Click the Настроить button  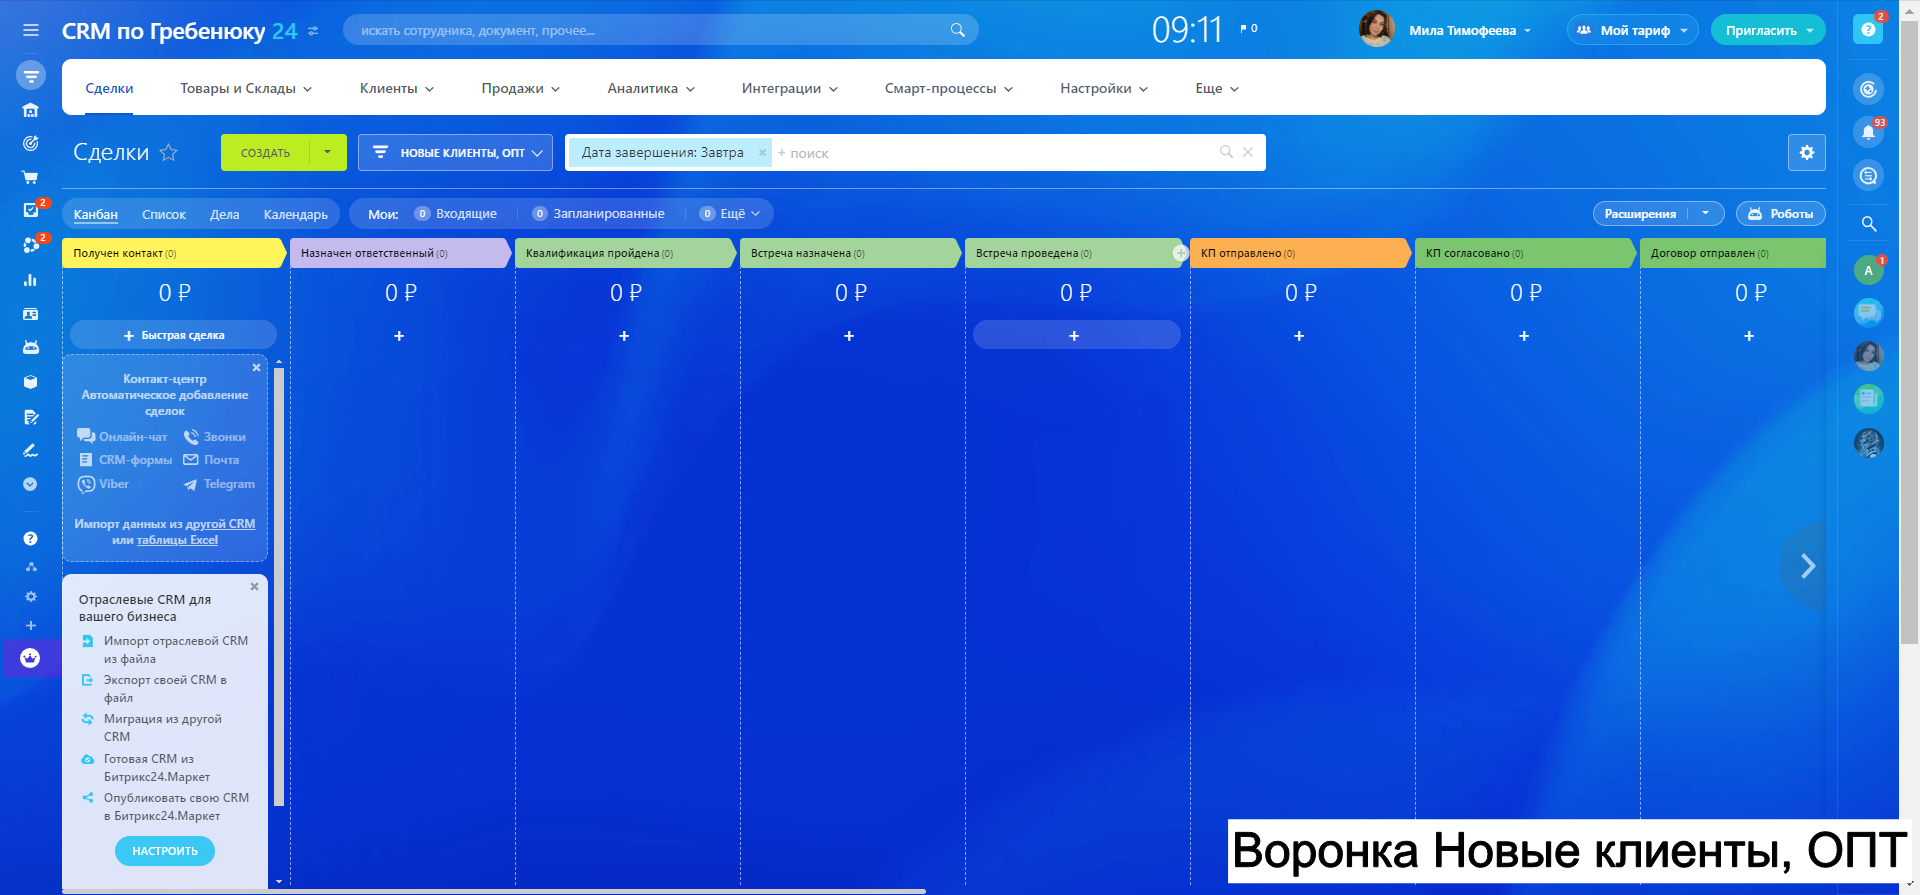point(165,851)
